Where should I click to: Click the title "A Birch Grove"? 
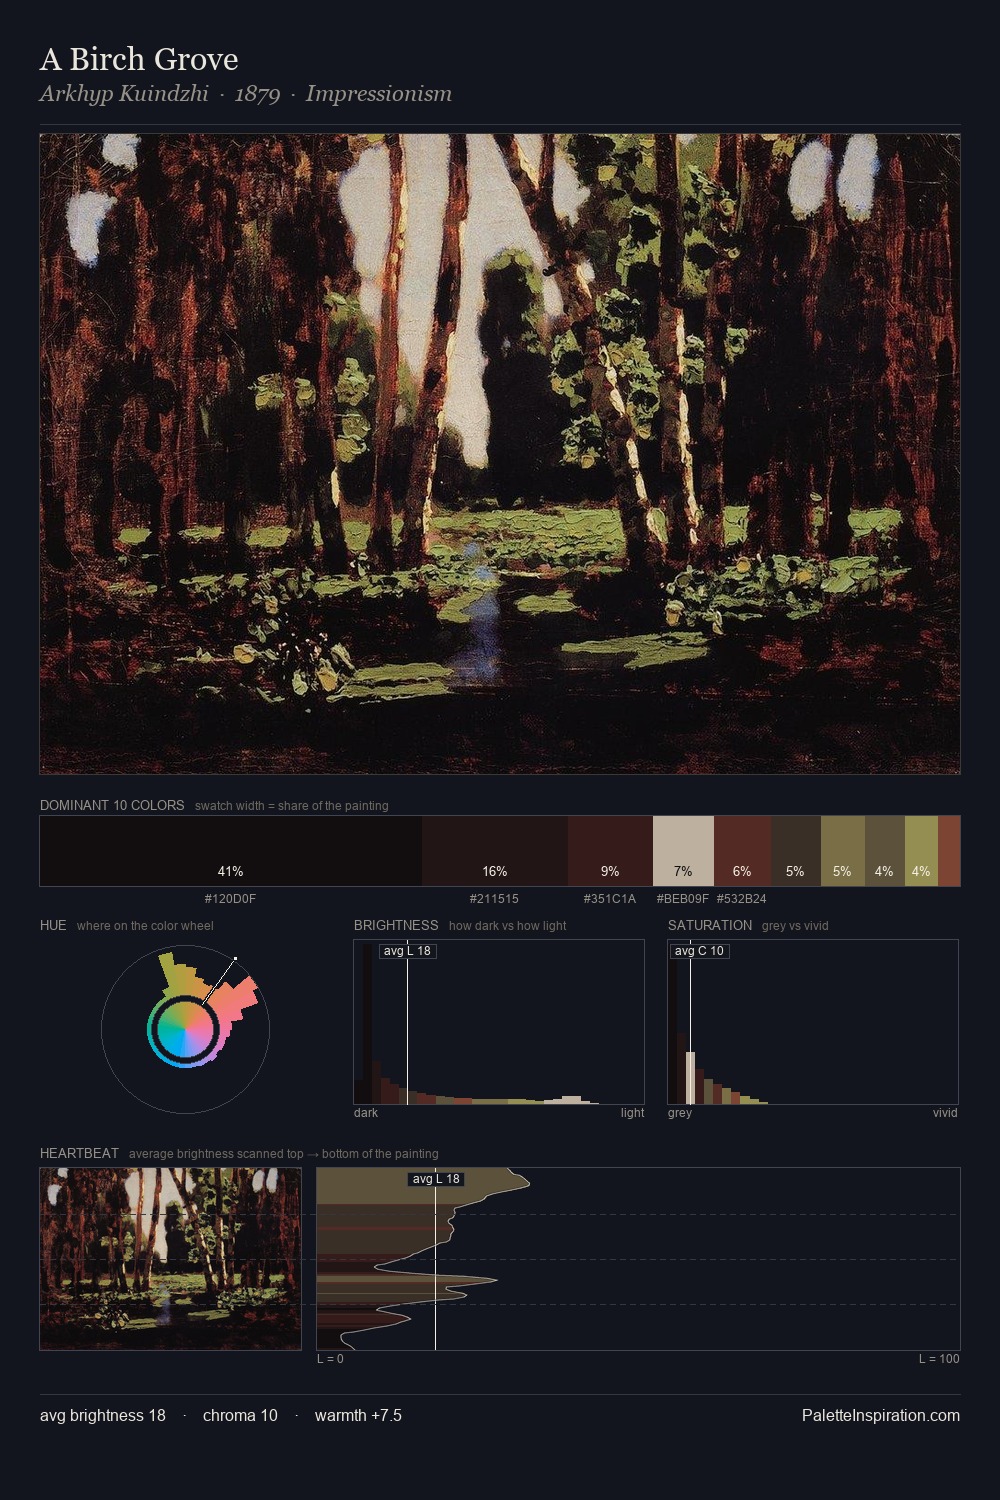coord(139,59)
